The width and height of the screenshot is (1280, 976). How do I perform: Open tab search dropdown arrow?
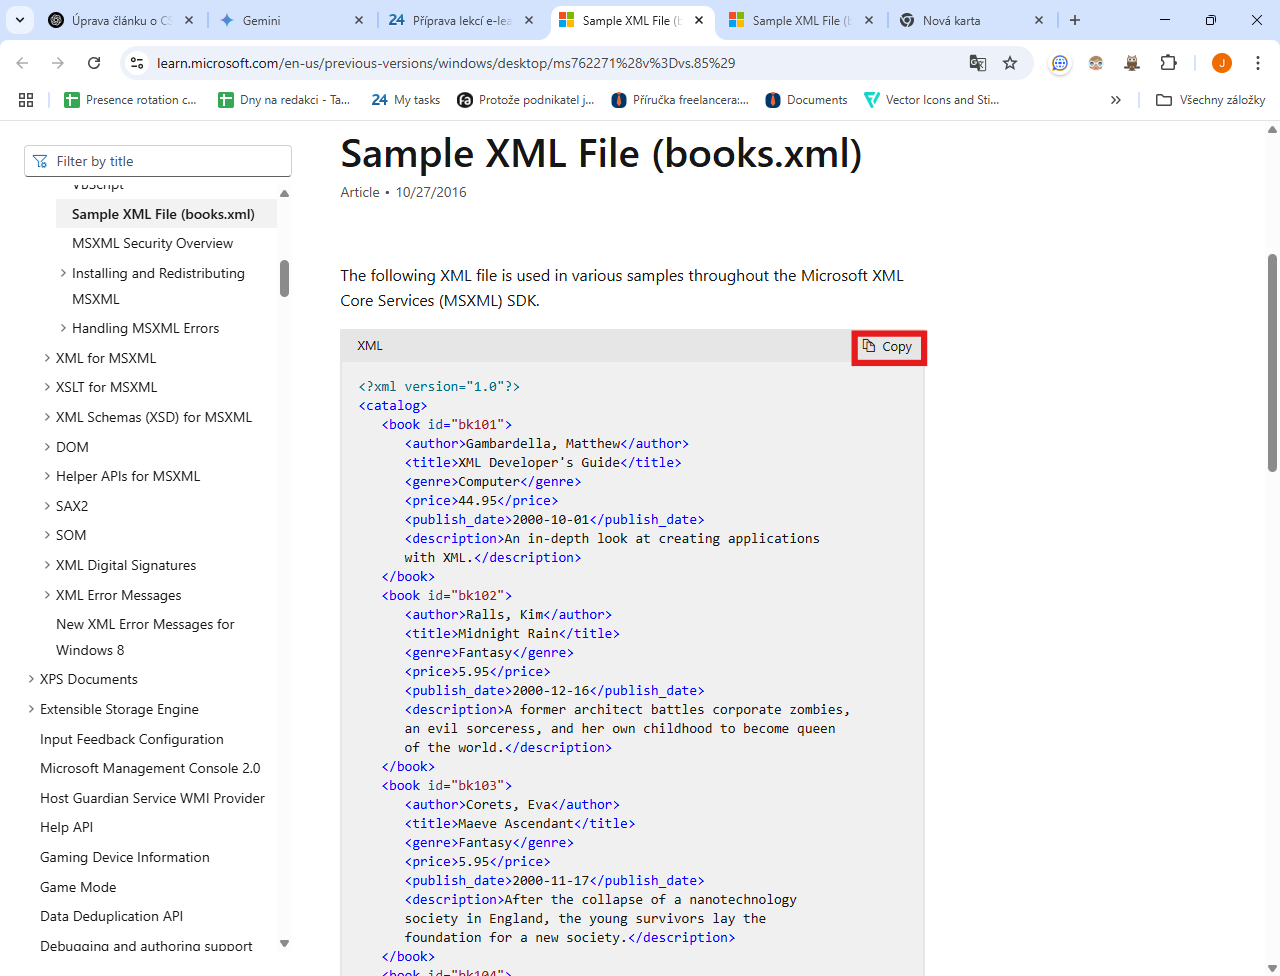20,20
